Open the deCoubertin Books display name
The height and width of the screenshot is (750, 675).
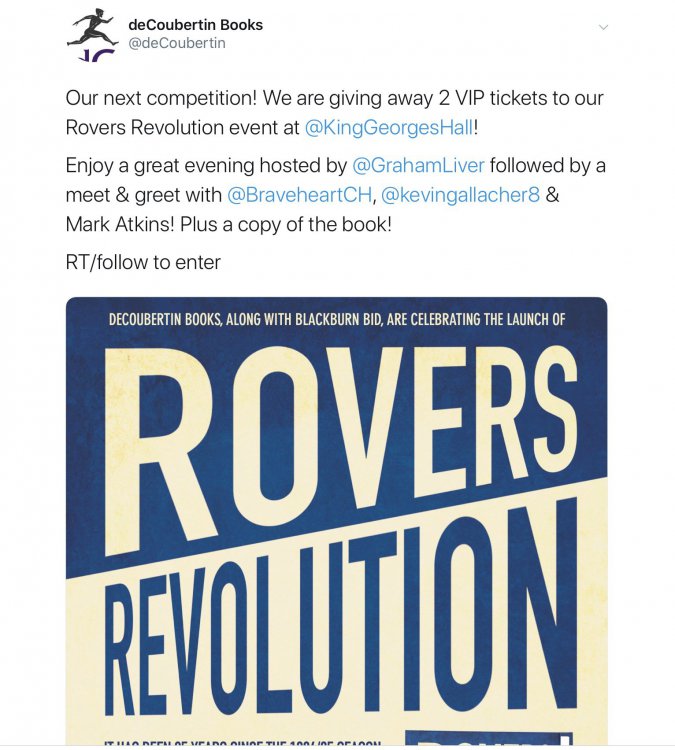(x=196, y=24)
